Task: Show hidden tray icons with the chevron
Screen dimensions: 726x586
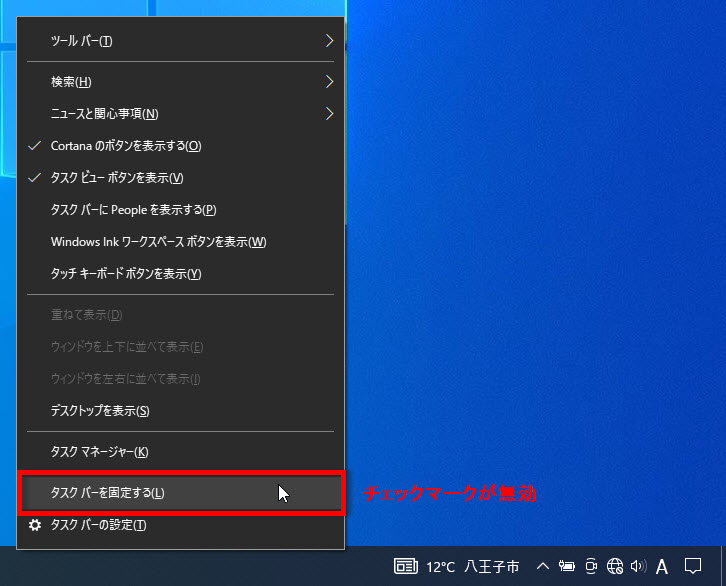Action: 543,567
